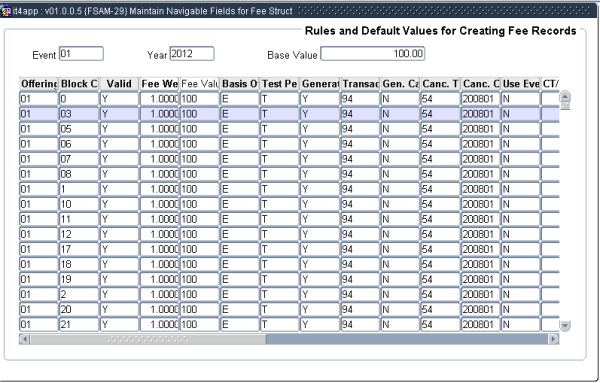
Task: Click 200801 cell in block 19 row
Action: click(481, 279)
